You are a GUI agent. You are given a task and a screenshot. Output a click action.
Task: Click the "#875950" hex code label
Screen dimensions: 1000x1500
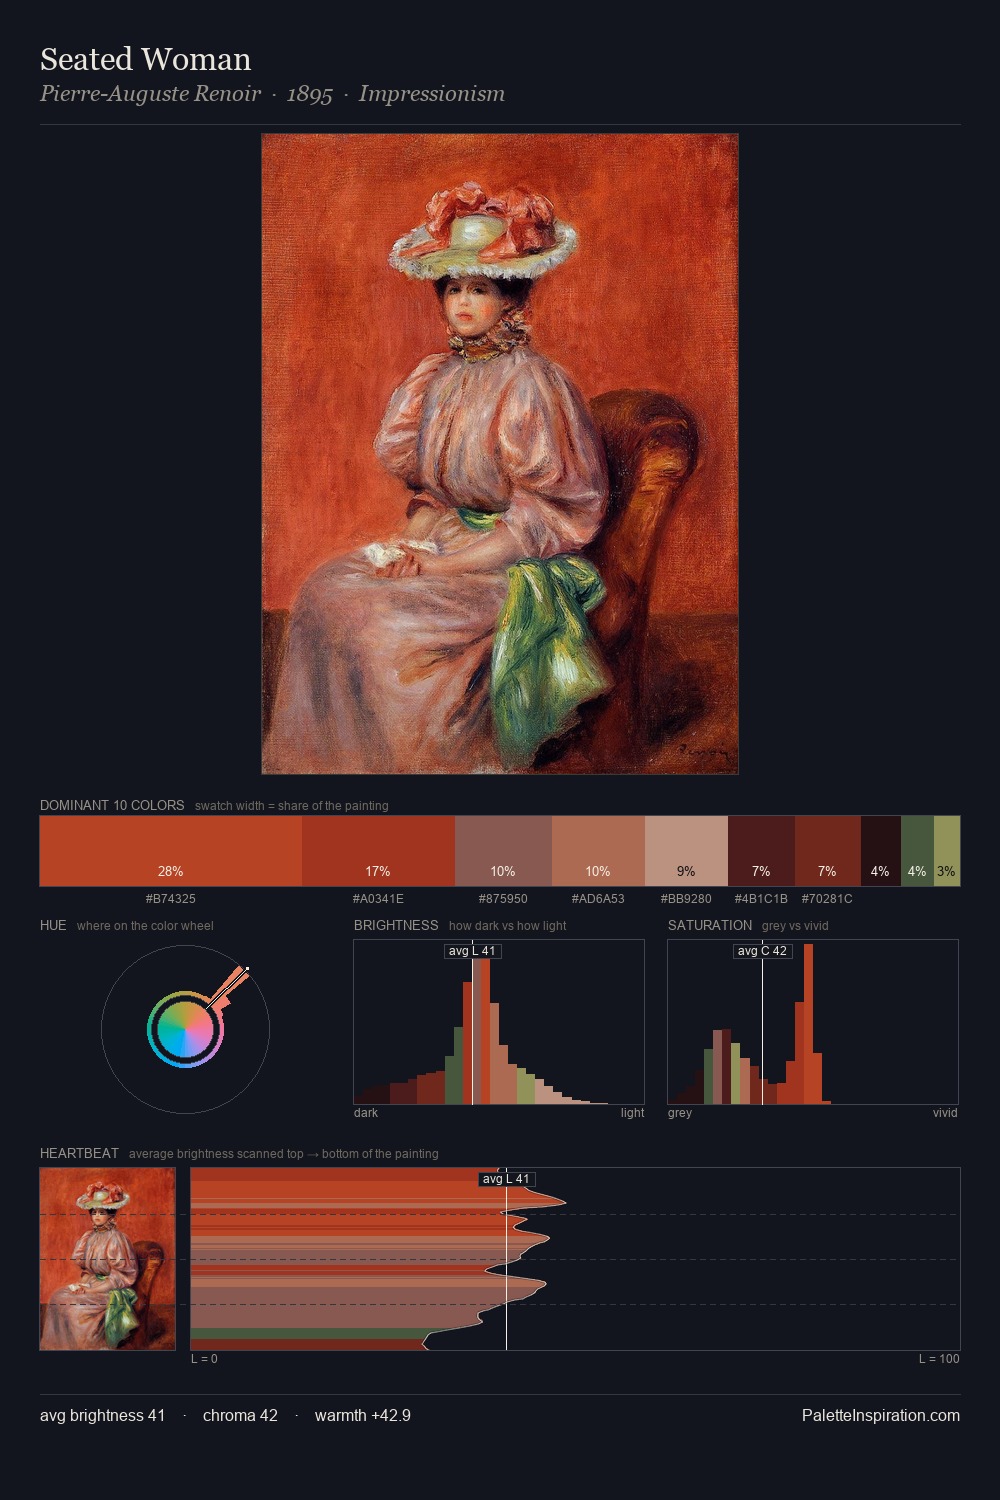pyautogui.click(x=503, y=899)
